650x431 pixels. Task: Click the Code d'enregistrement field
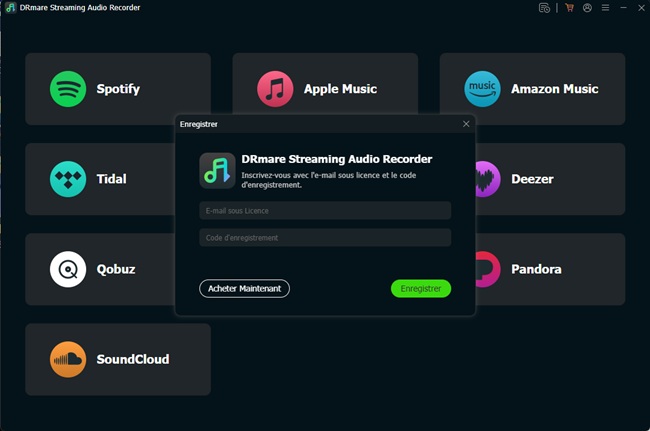(325, 237)
